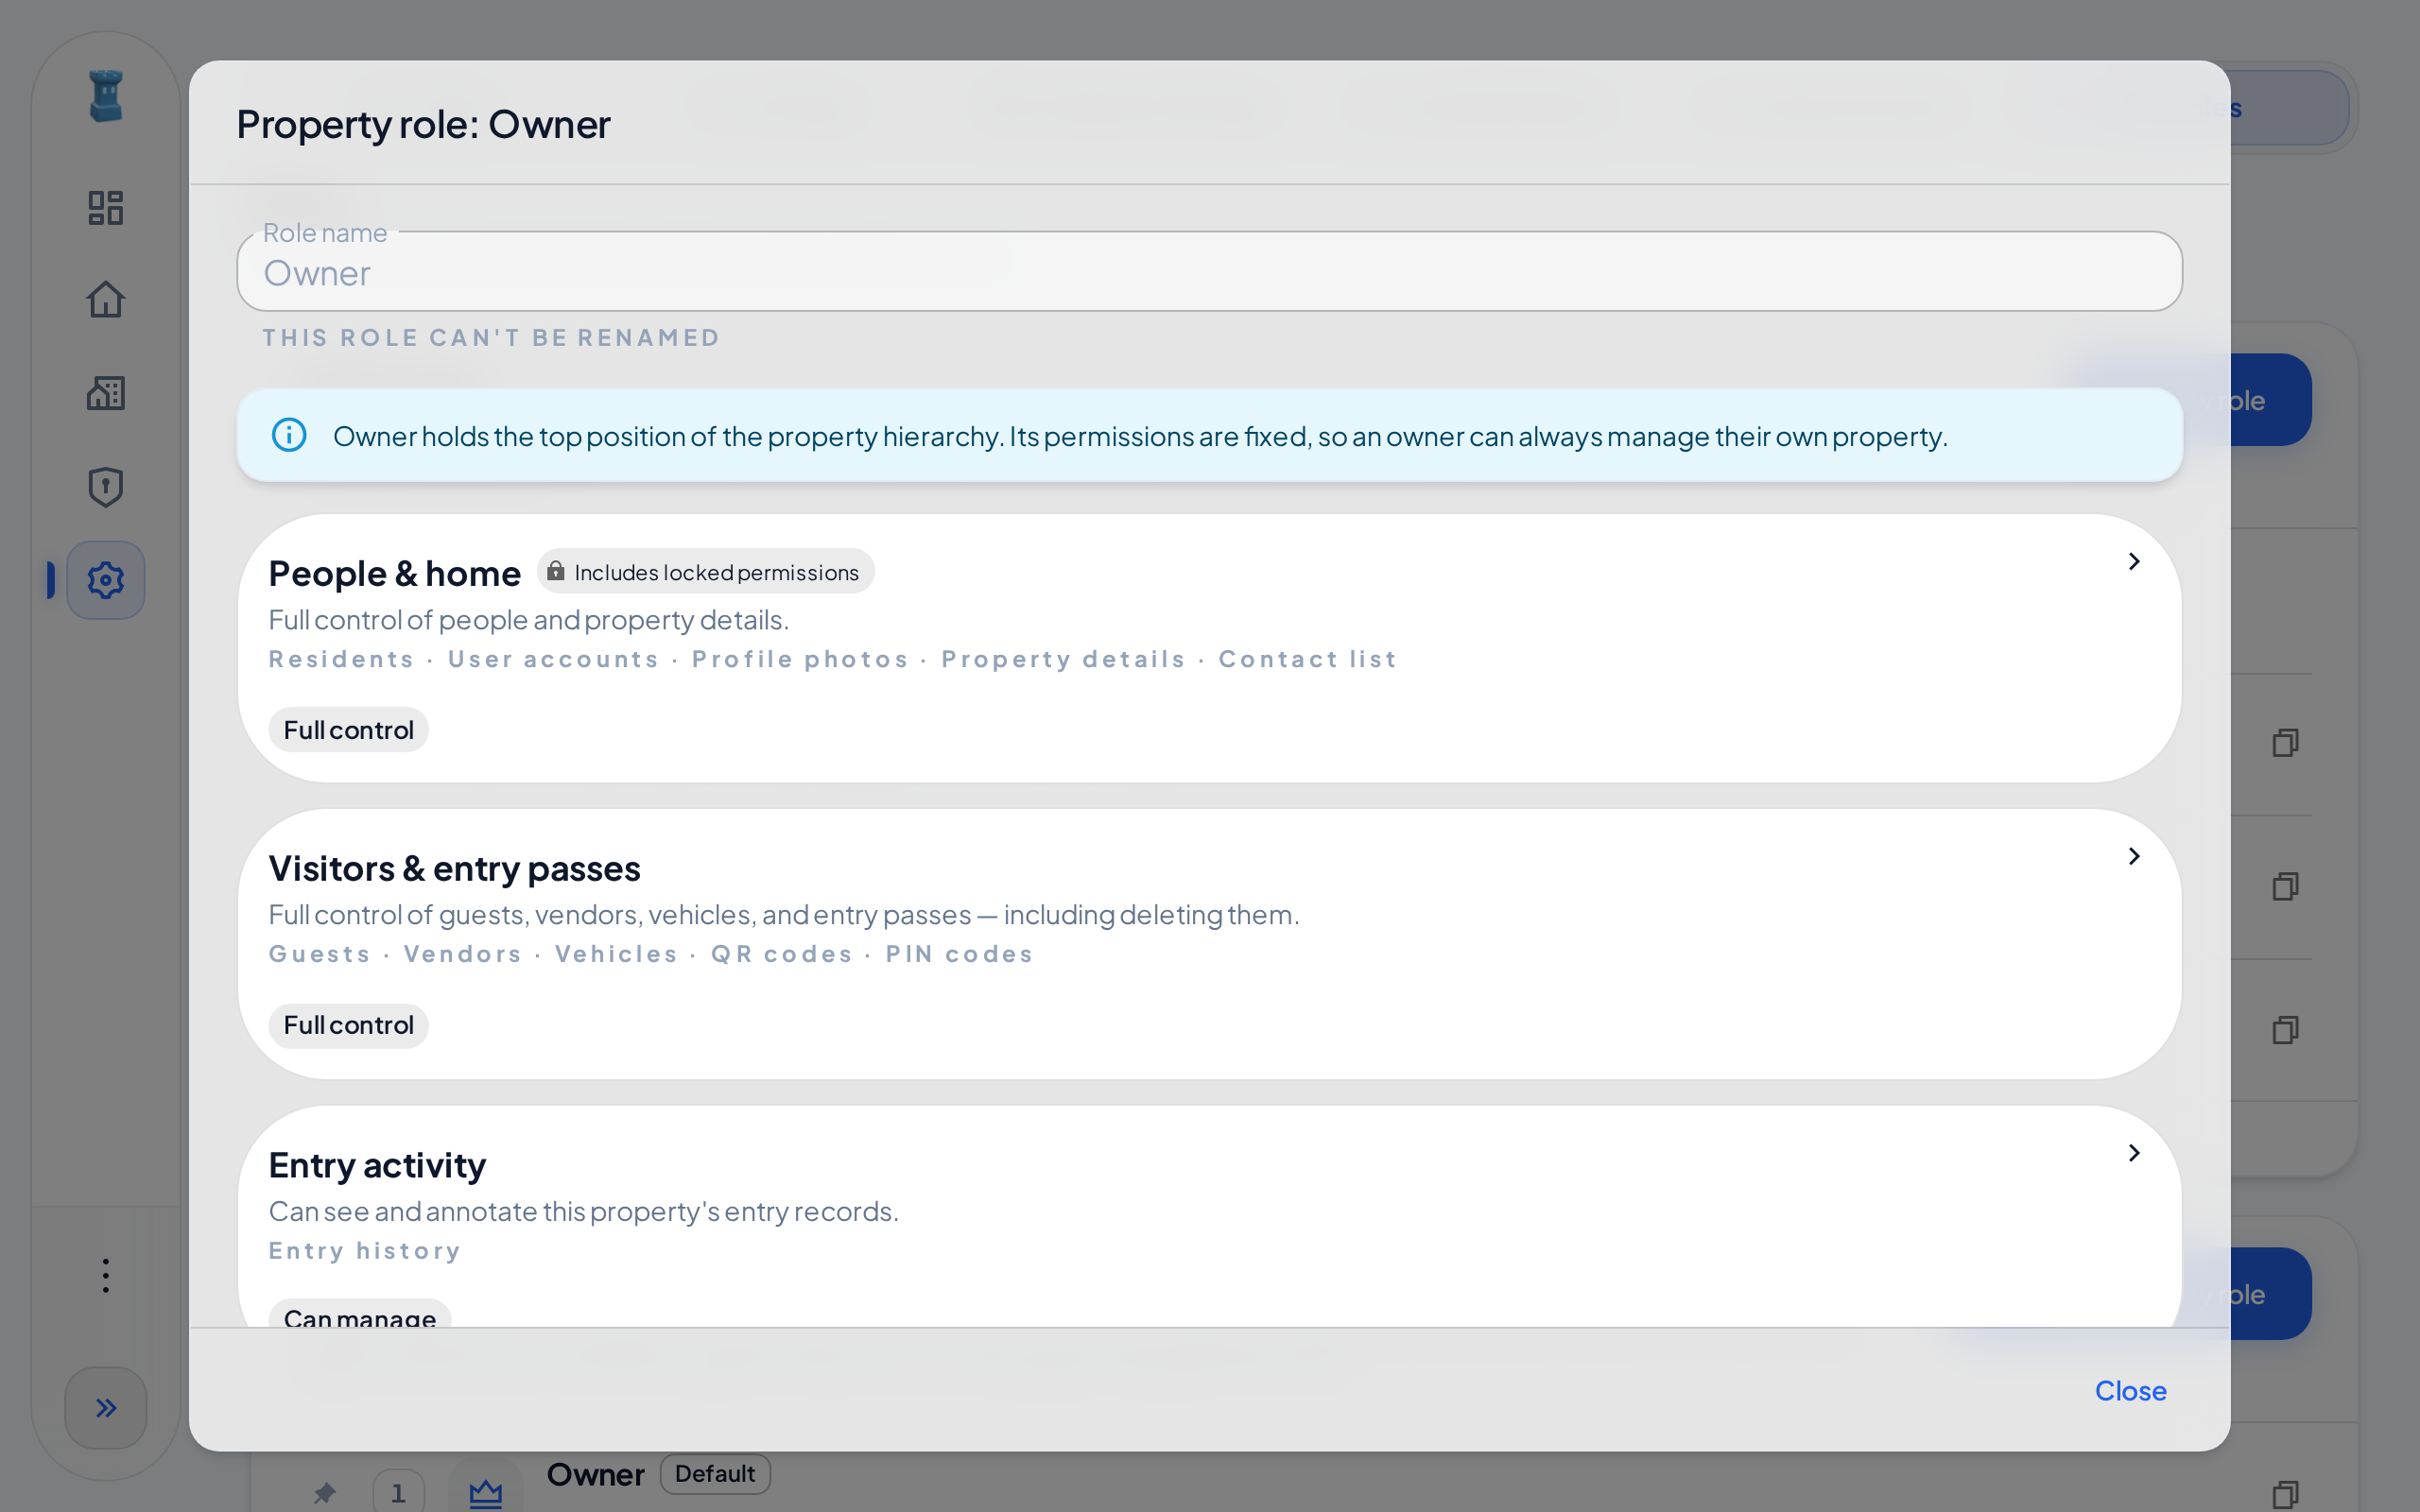Select the settings gear icon in sidebar
Viewport: 2420px width, 1512px height.
coord(105,580)
